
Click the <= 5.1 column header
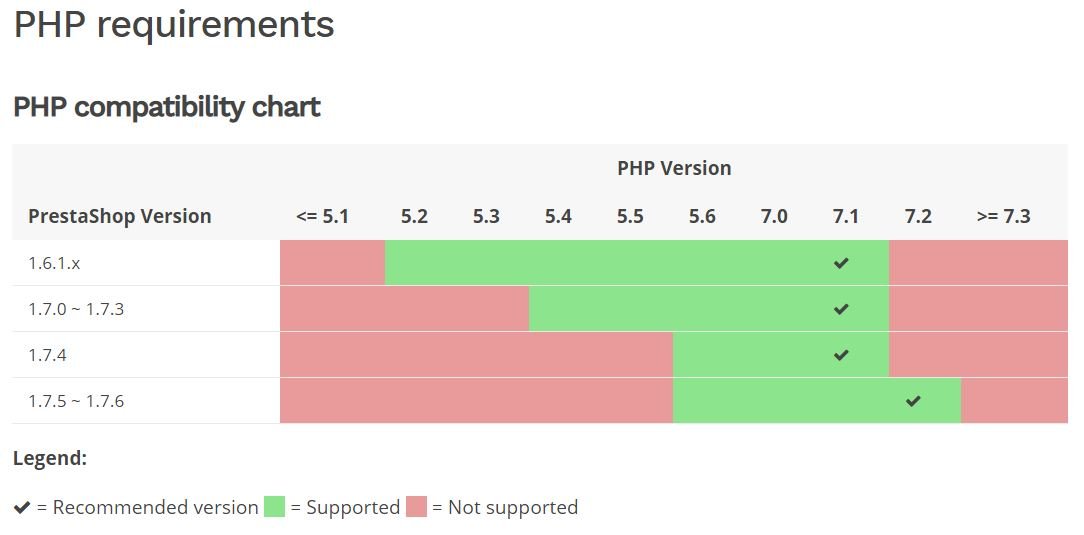click(323, 216)
